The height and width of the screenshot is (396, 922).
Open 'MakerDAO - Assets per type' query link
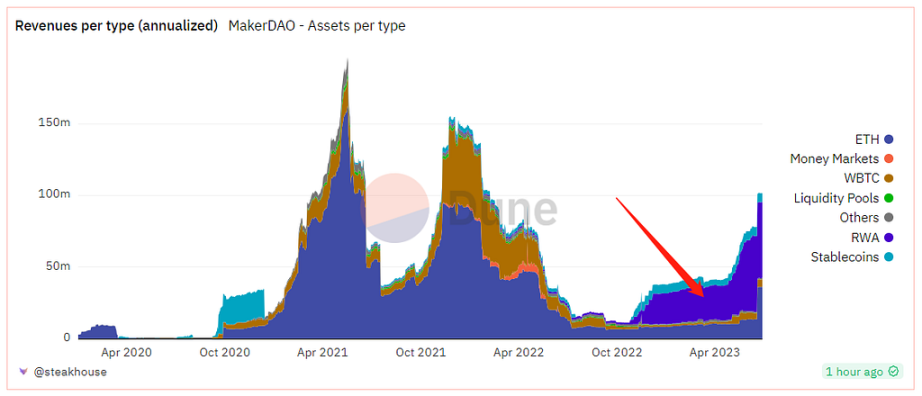[316, 26]
